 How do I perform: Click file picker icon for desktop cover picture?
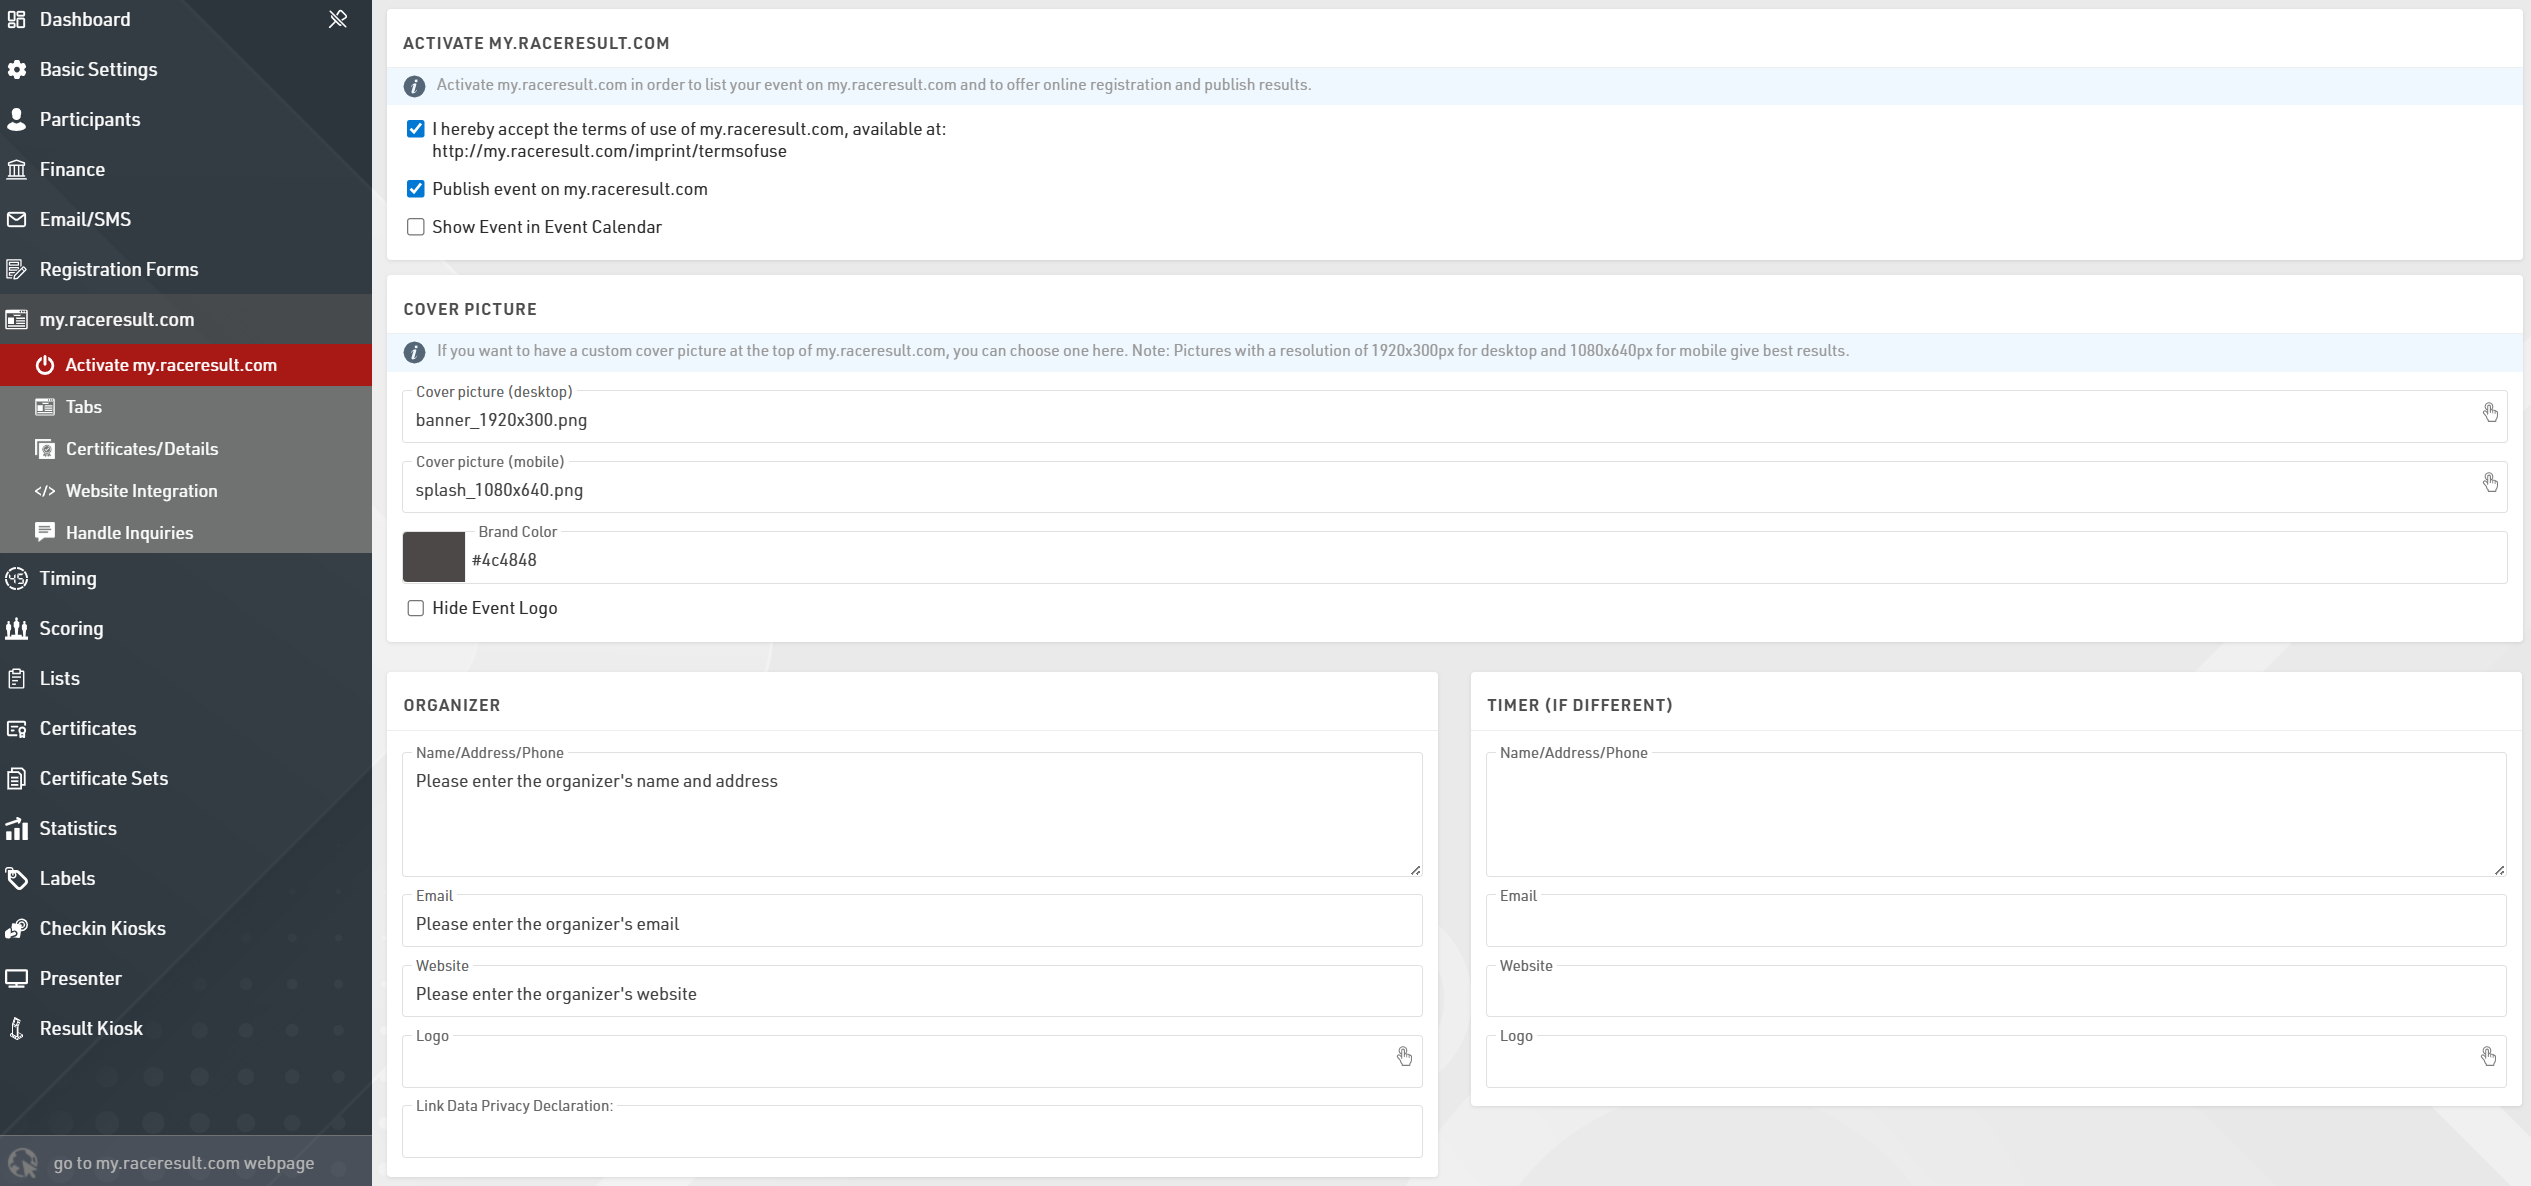point(2489,413)
